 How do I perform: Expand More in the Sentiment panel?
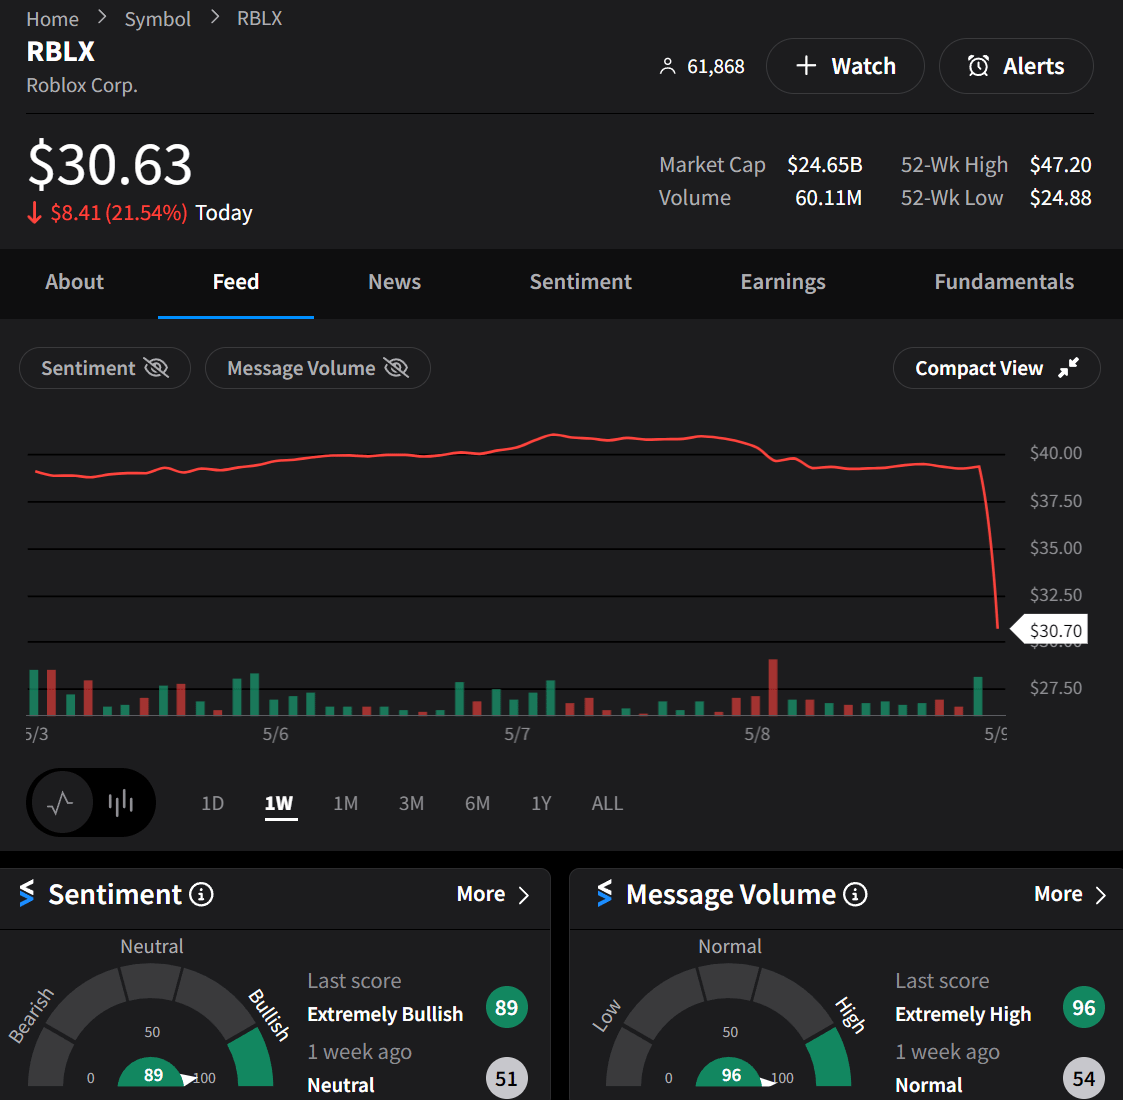coord(493,894)
